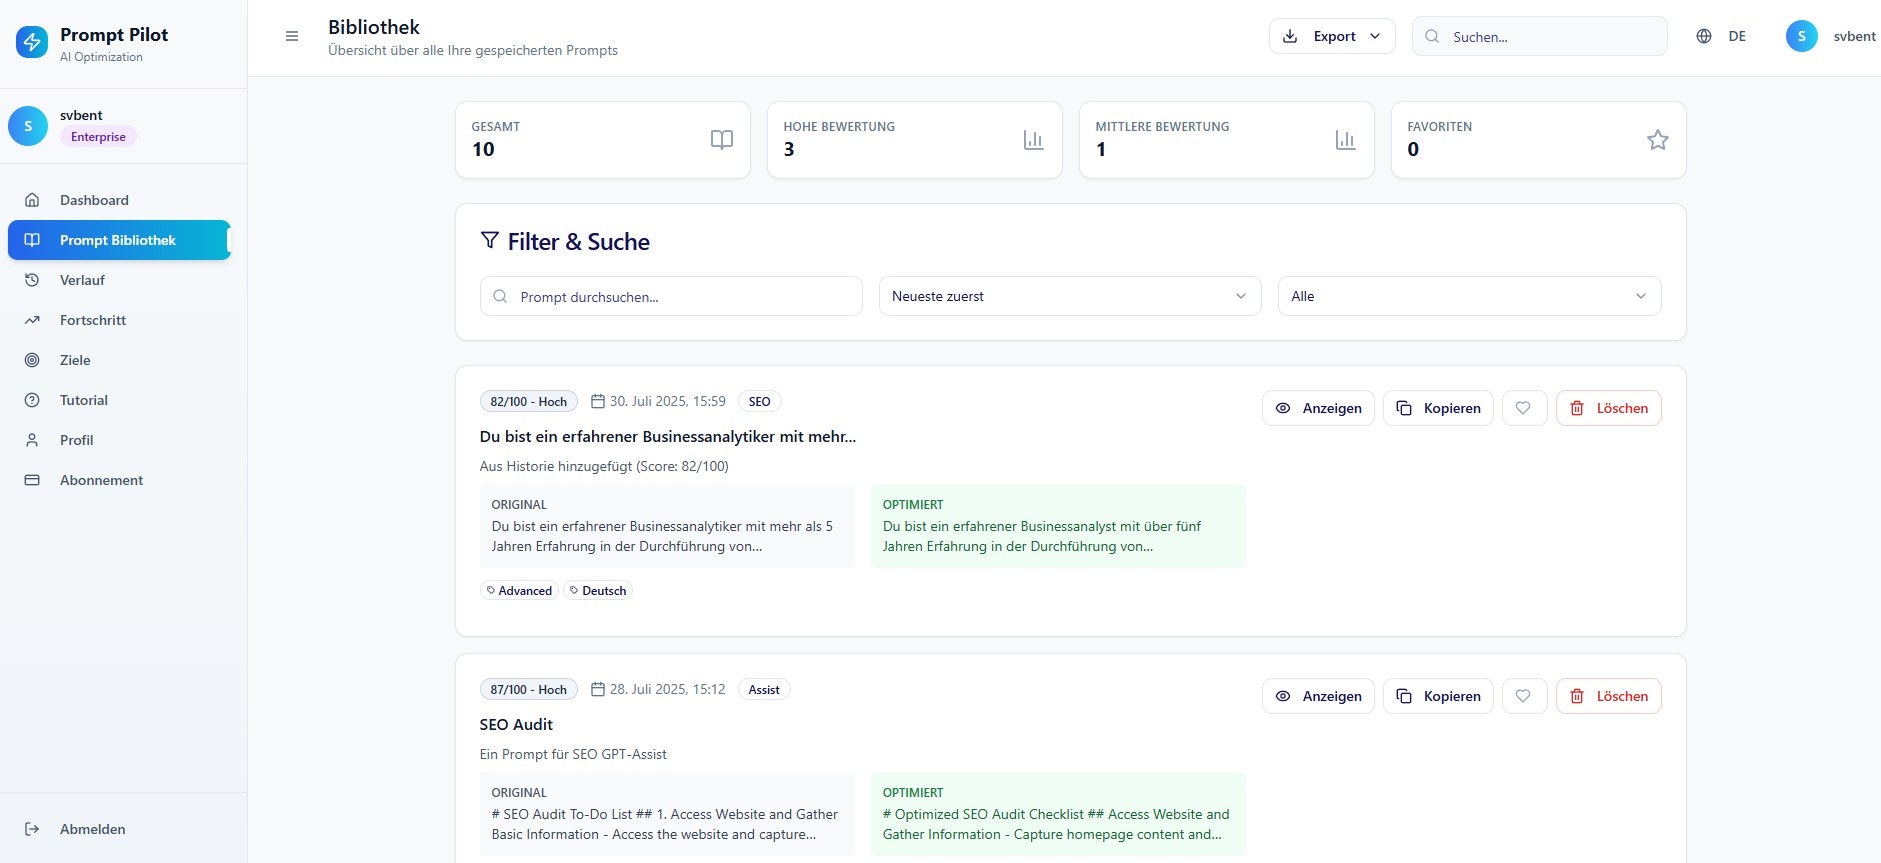Viewport: 1881px width, 863px height.
Task: Click the star icon in Favoriten card
Action: click(x=1658, y=140)
